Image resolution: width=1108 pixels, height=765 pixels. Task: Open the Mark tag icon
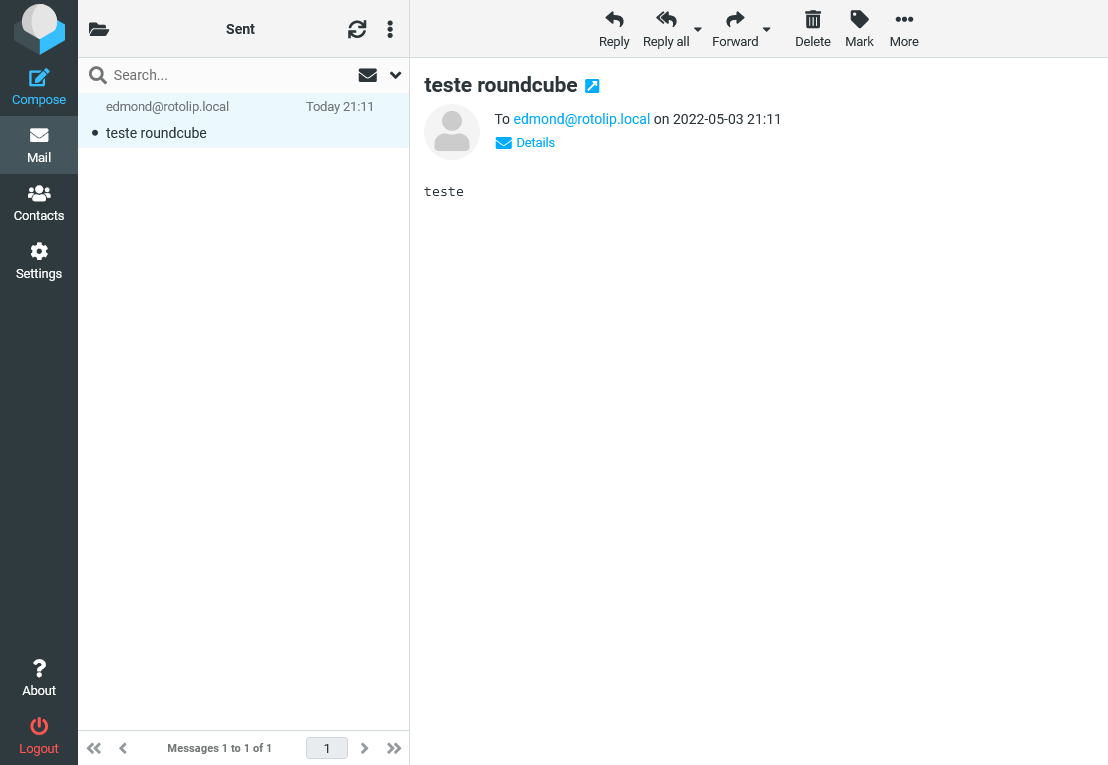[x=859, y=20]
